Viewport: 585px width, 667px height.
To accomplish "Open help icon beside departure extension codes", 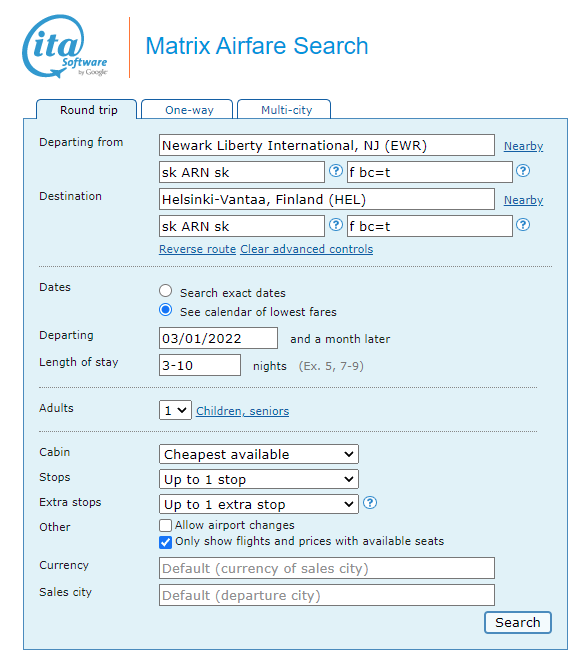I will click(x=523, y=171).
